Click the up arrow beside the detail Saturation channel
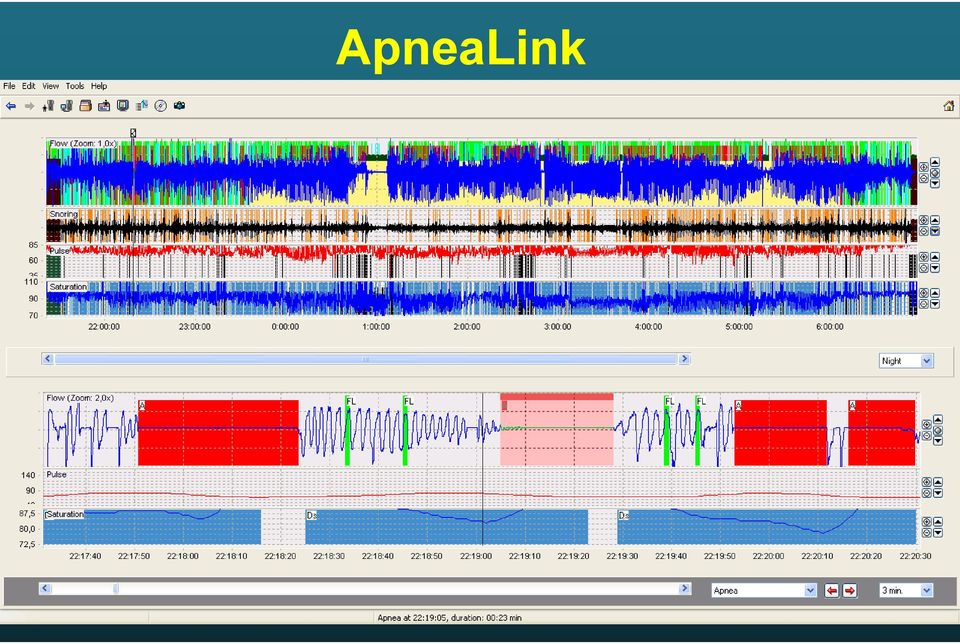The height and width of the screenshot is (644, 960). [938, 522]
